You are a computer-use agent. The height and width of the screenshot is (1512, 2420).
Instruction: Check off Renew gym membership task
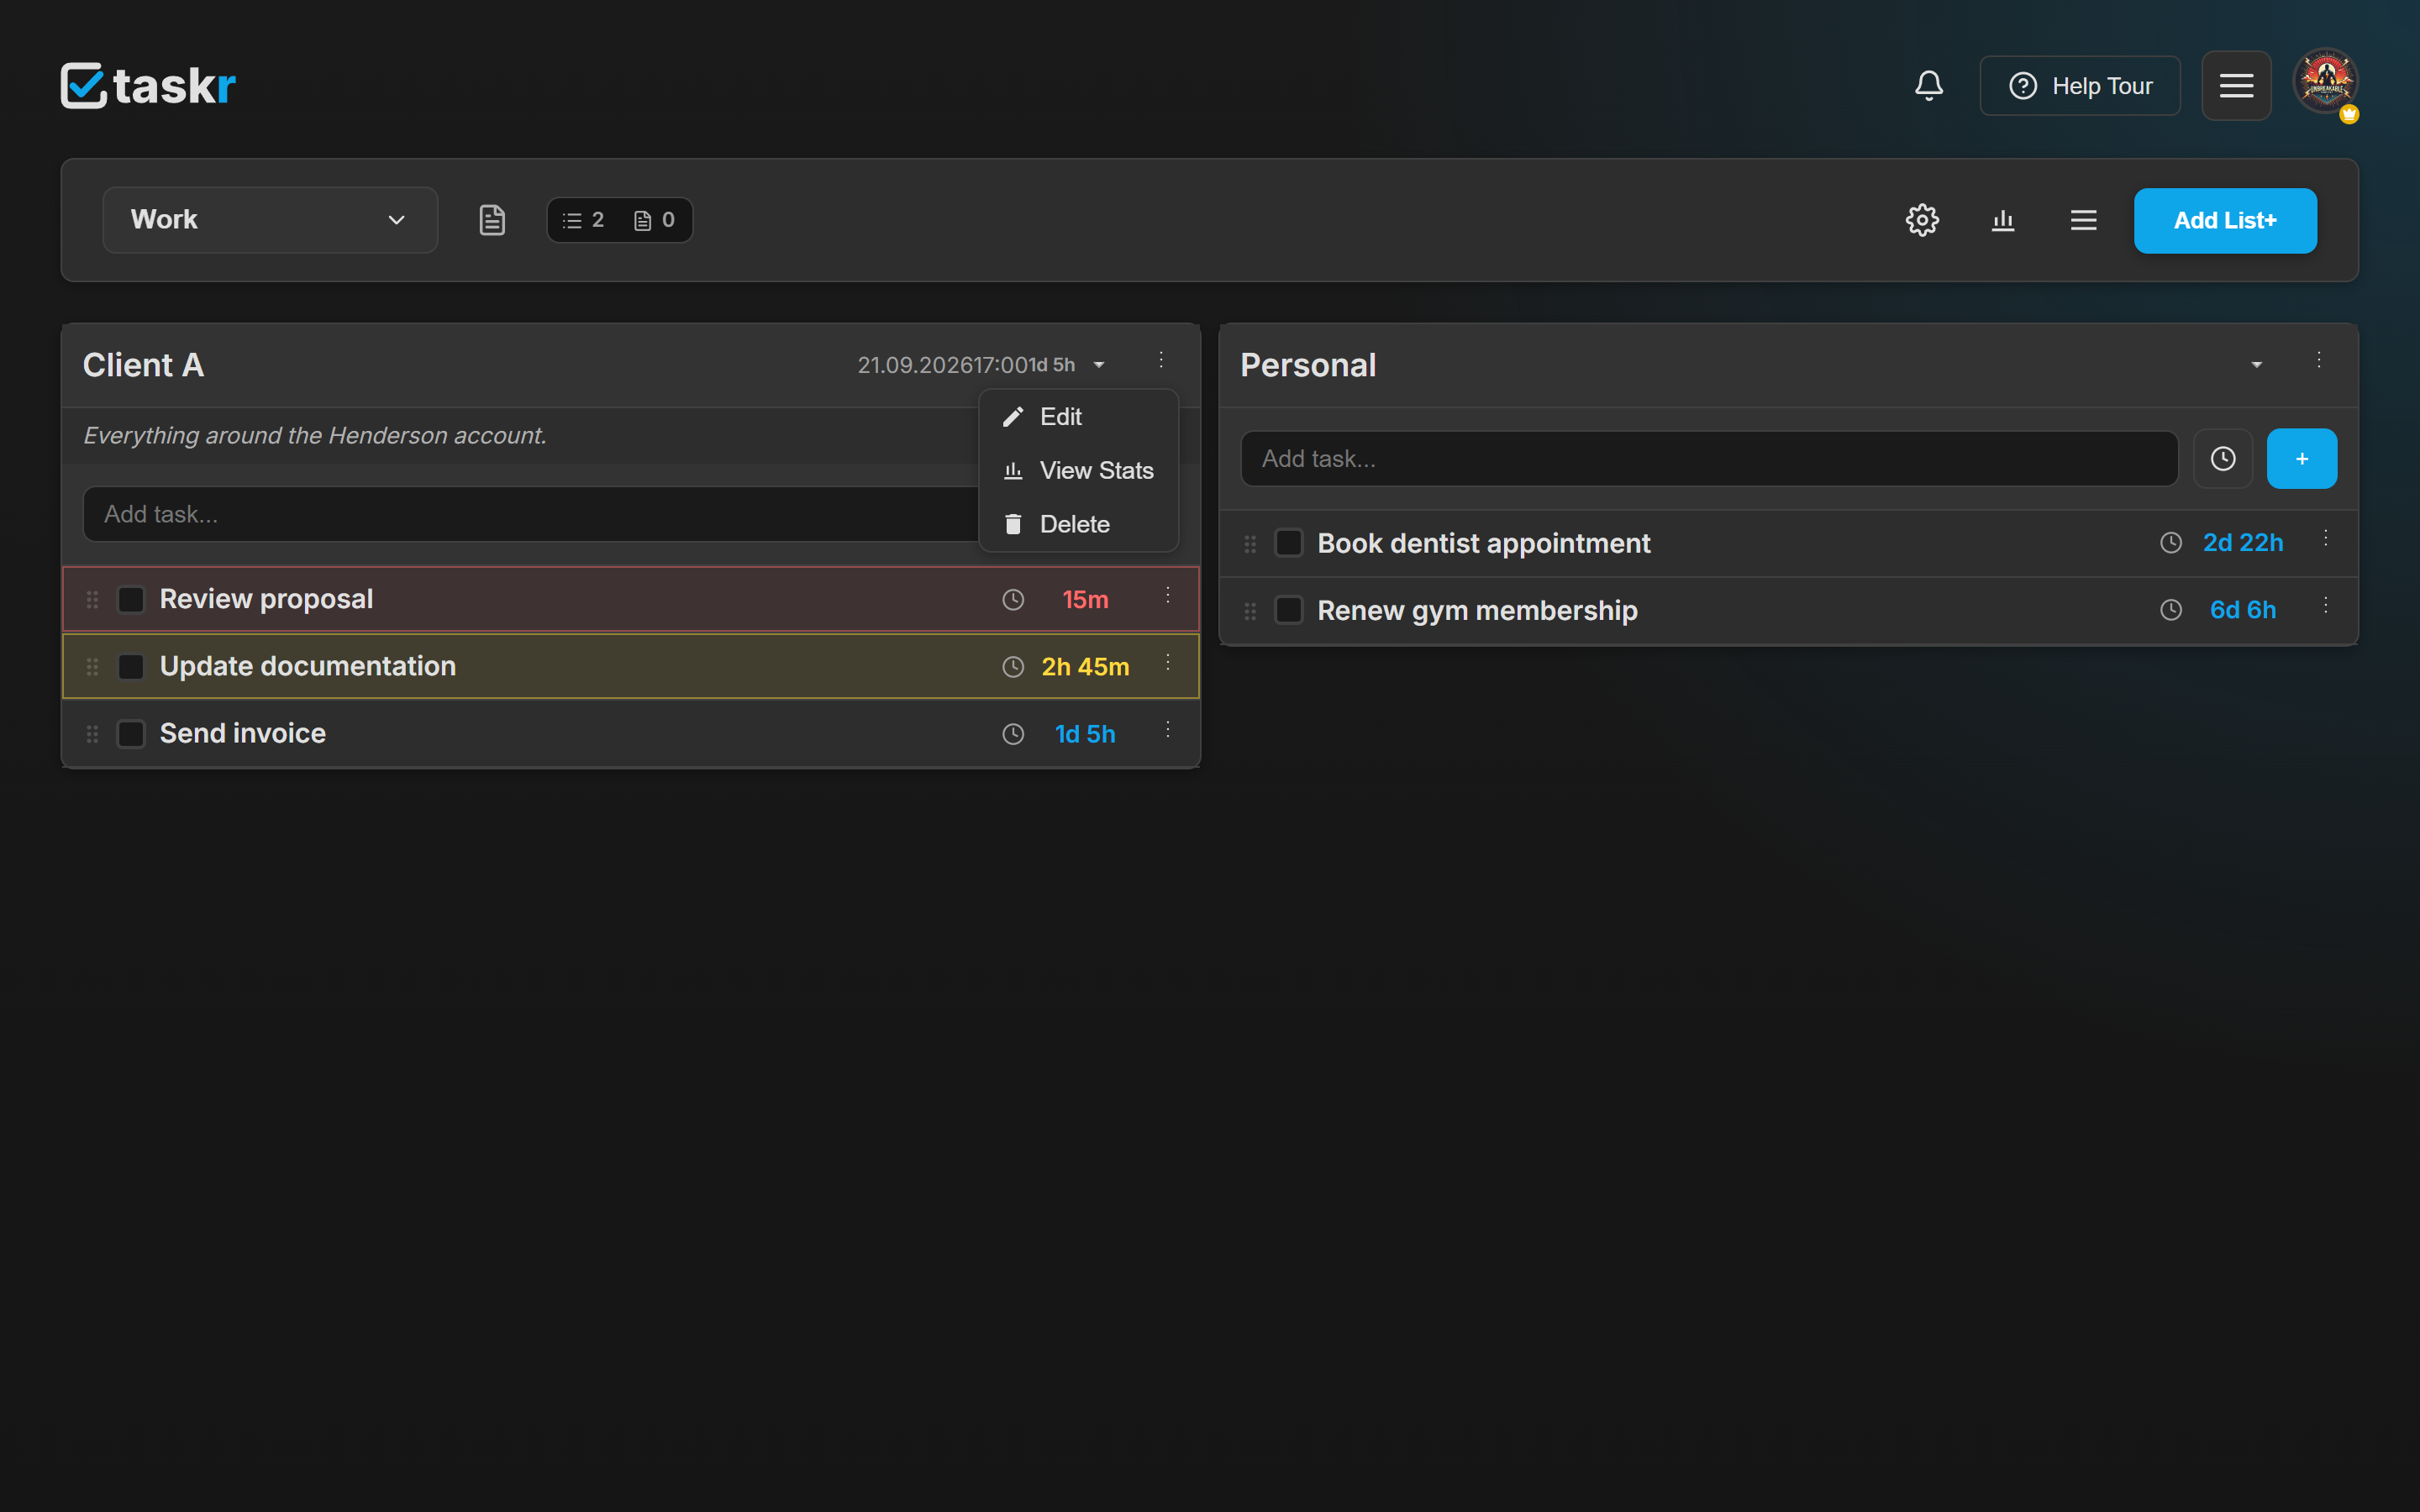(1289, 610)
